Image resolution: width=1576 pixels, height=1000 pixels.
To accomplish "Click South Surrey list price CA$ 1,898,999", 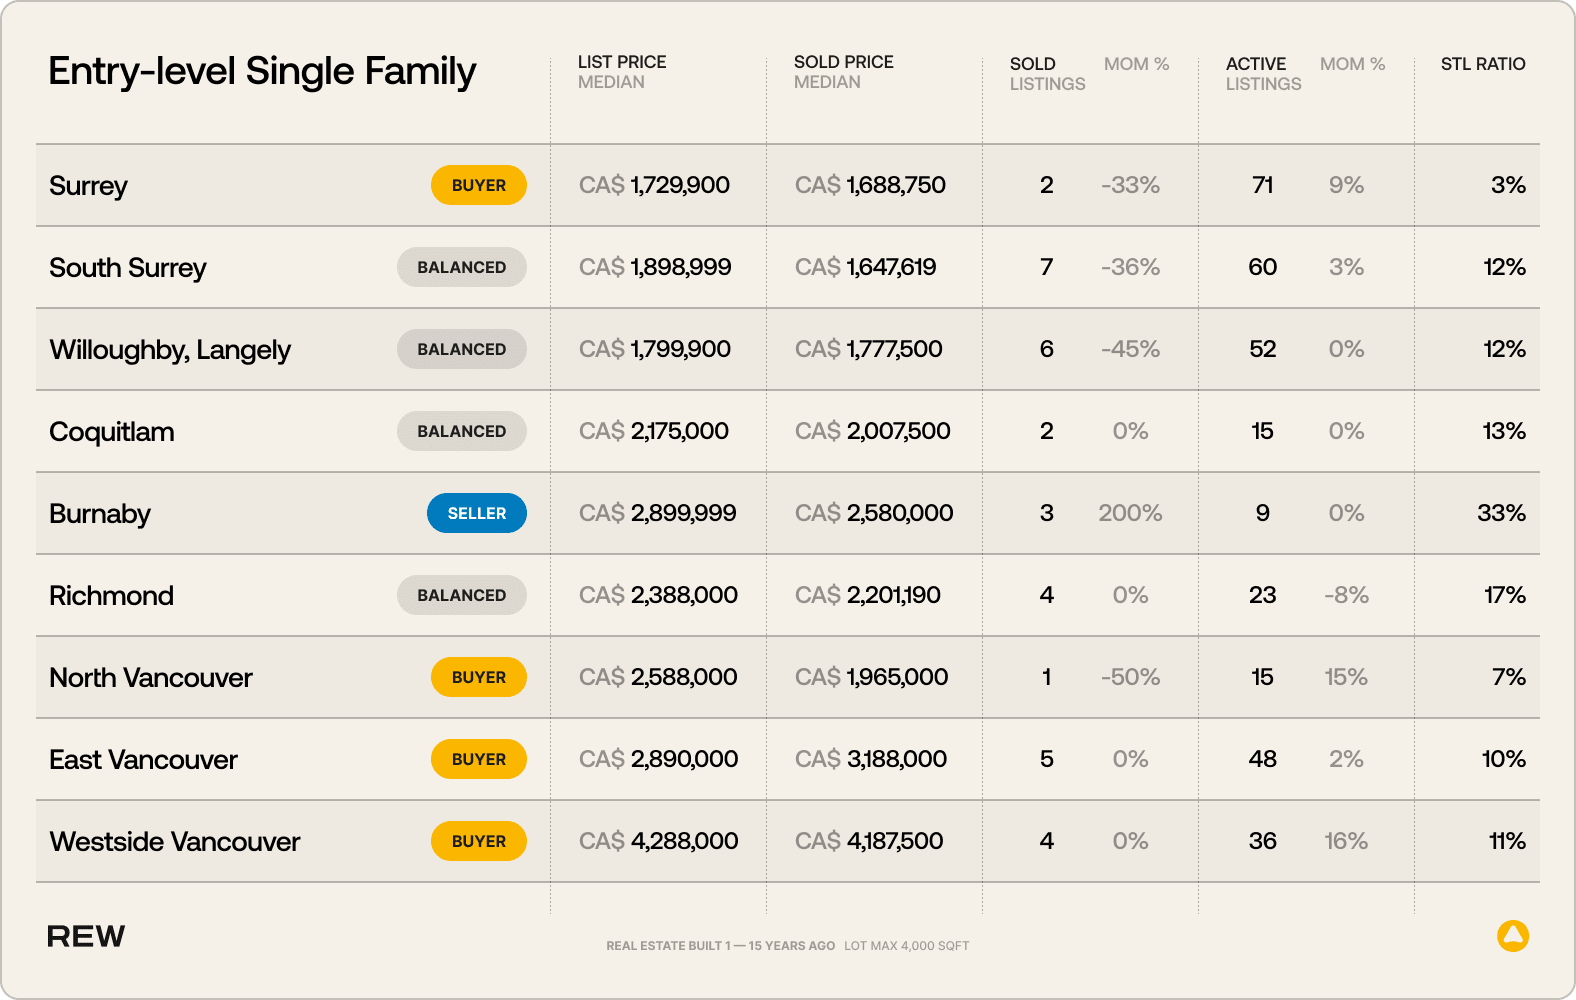I will tap(655, 267).
